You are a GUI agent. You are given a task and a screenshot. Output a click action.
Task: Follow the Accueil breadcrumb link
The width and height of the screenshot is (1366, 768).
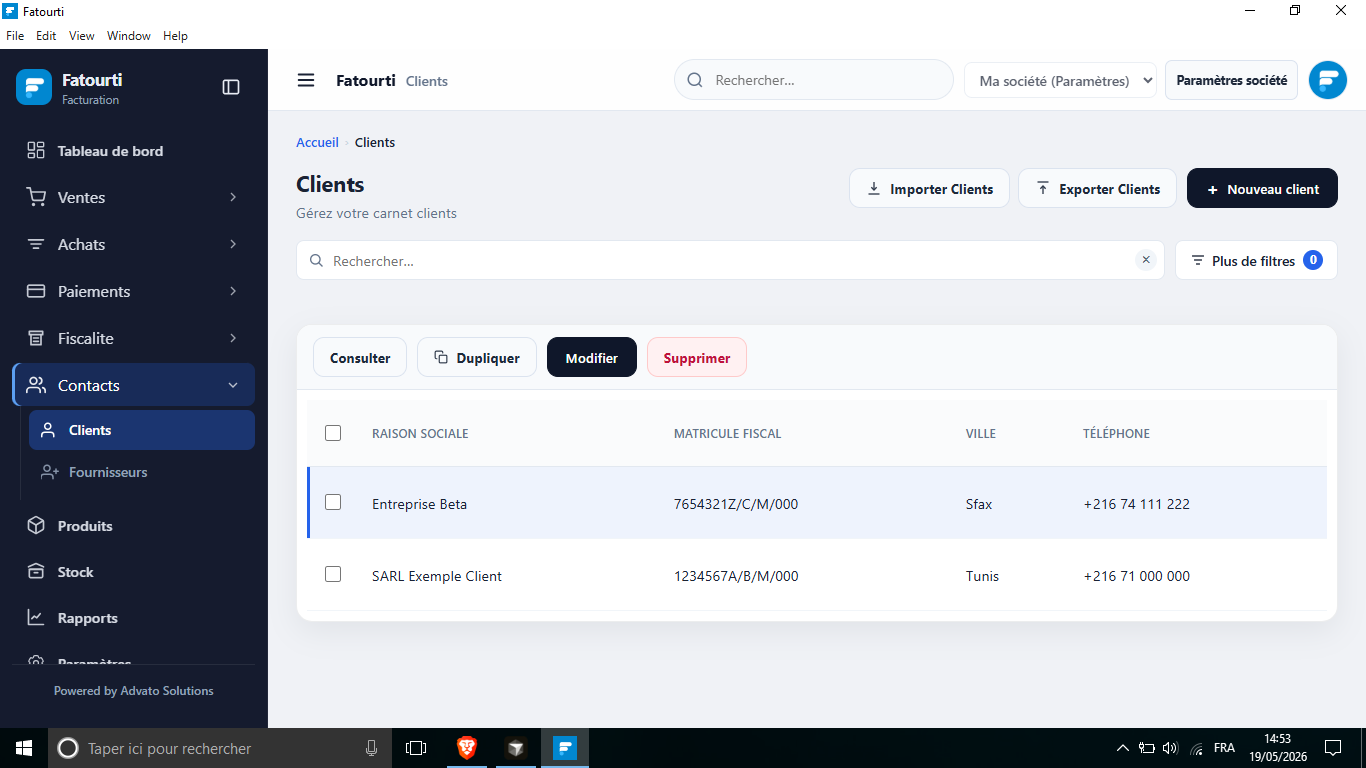point(317,142)
